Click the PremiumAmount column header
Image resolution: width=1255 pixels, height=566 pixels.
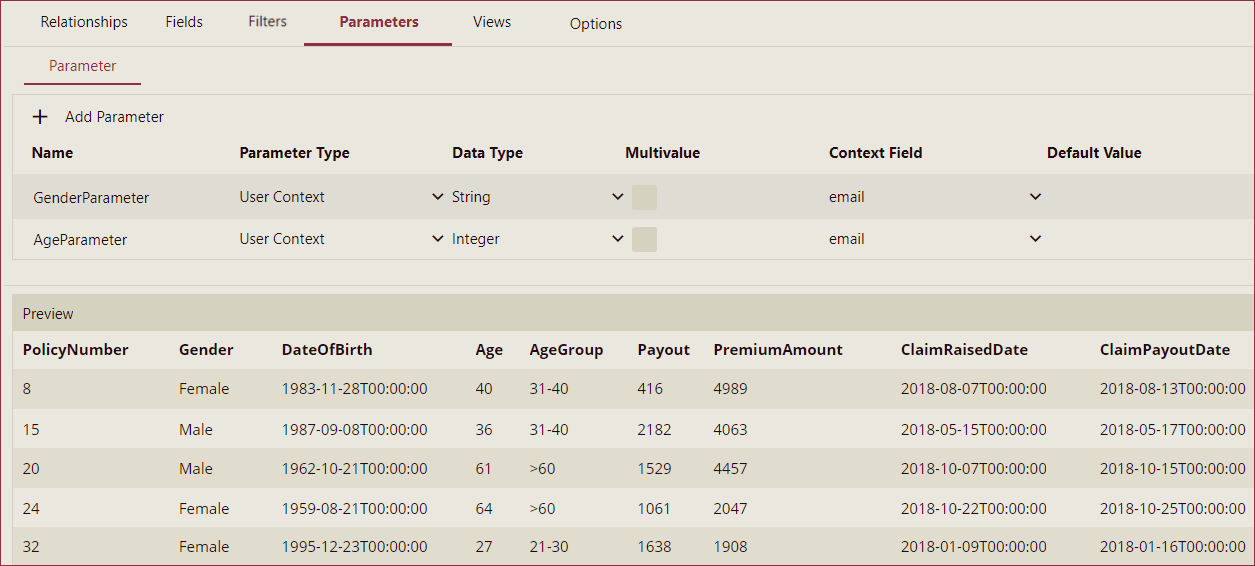tap(778, 350)
